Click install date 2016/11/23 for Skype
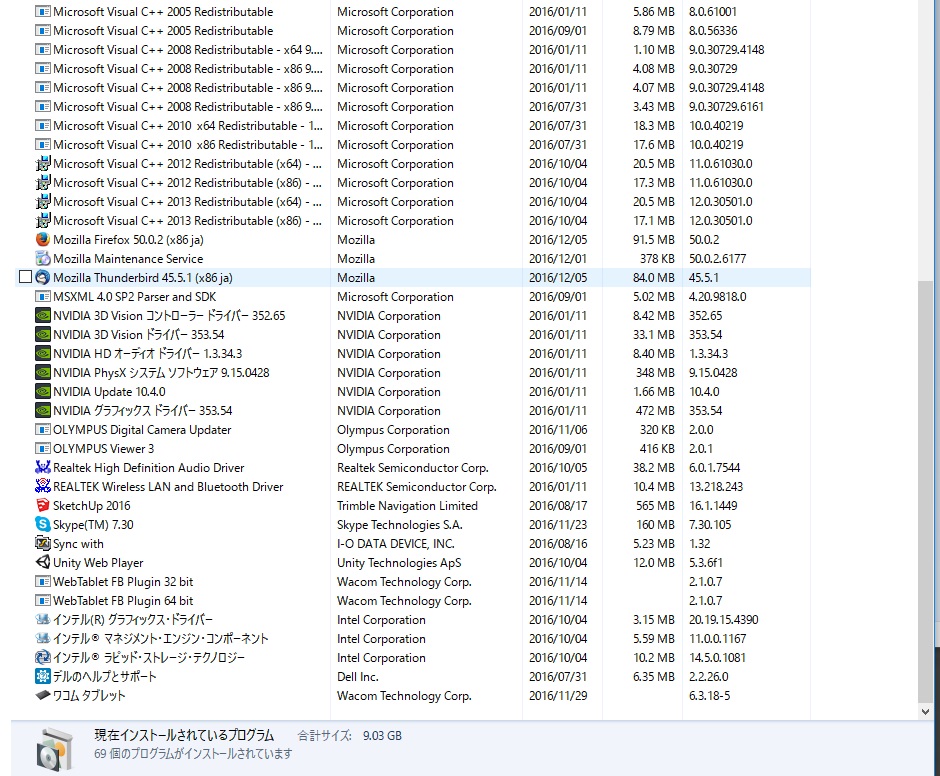 [x=558, y=525]
